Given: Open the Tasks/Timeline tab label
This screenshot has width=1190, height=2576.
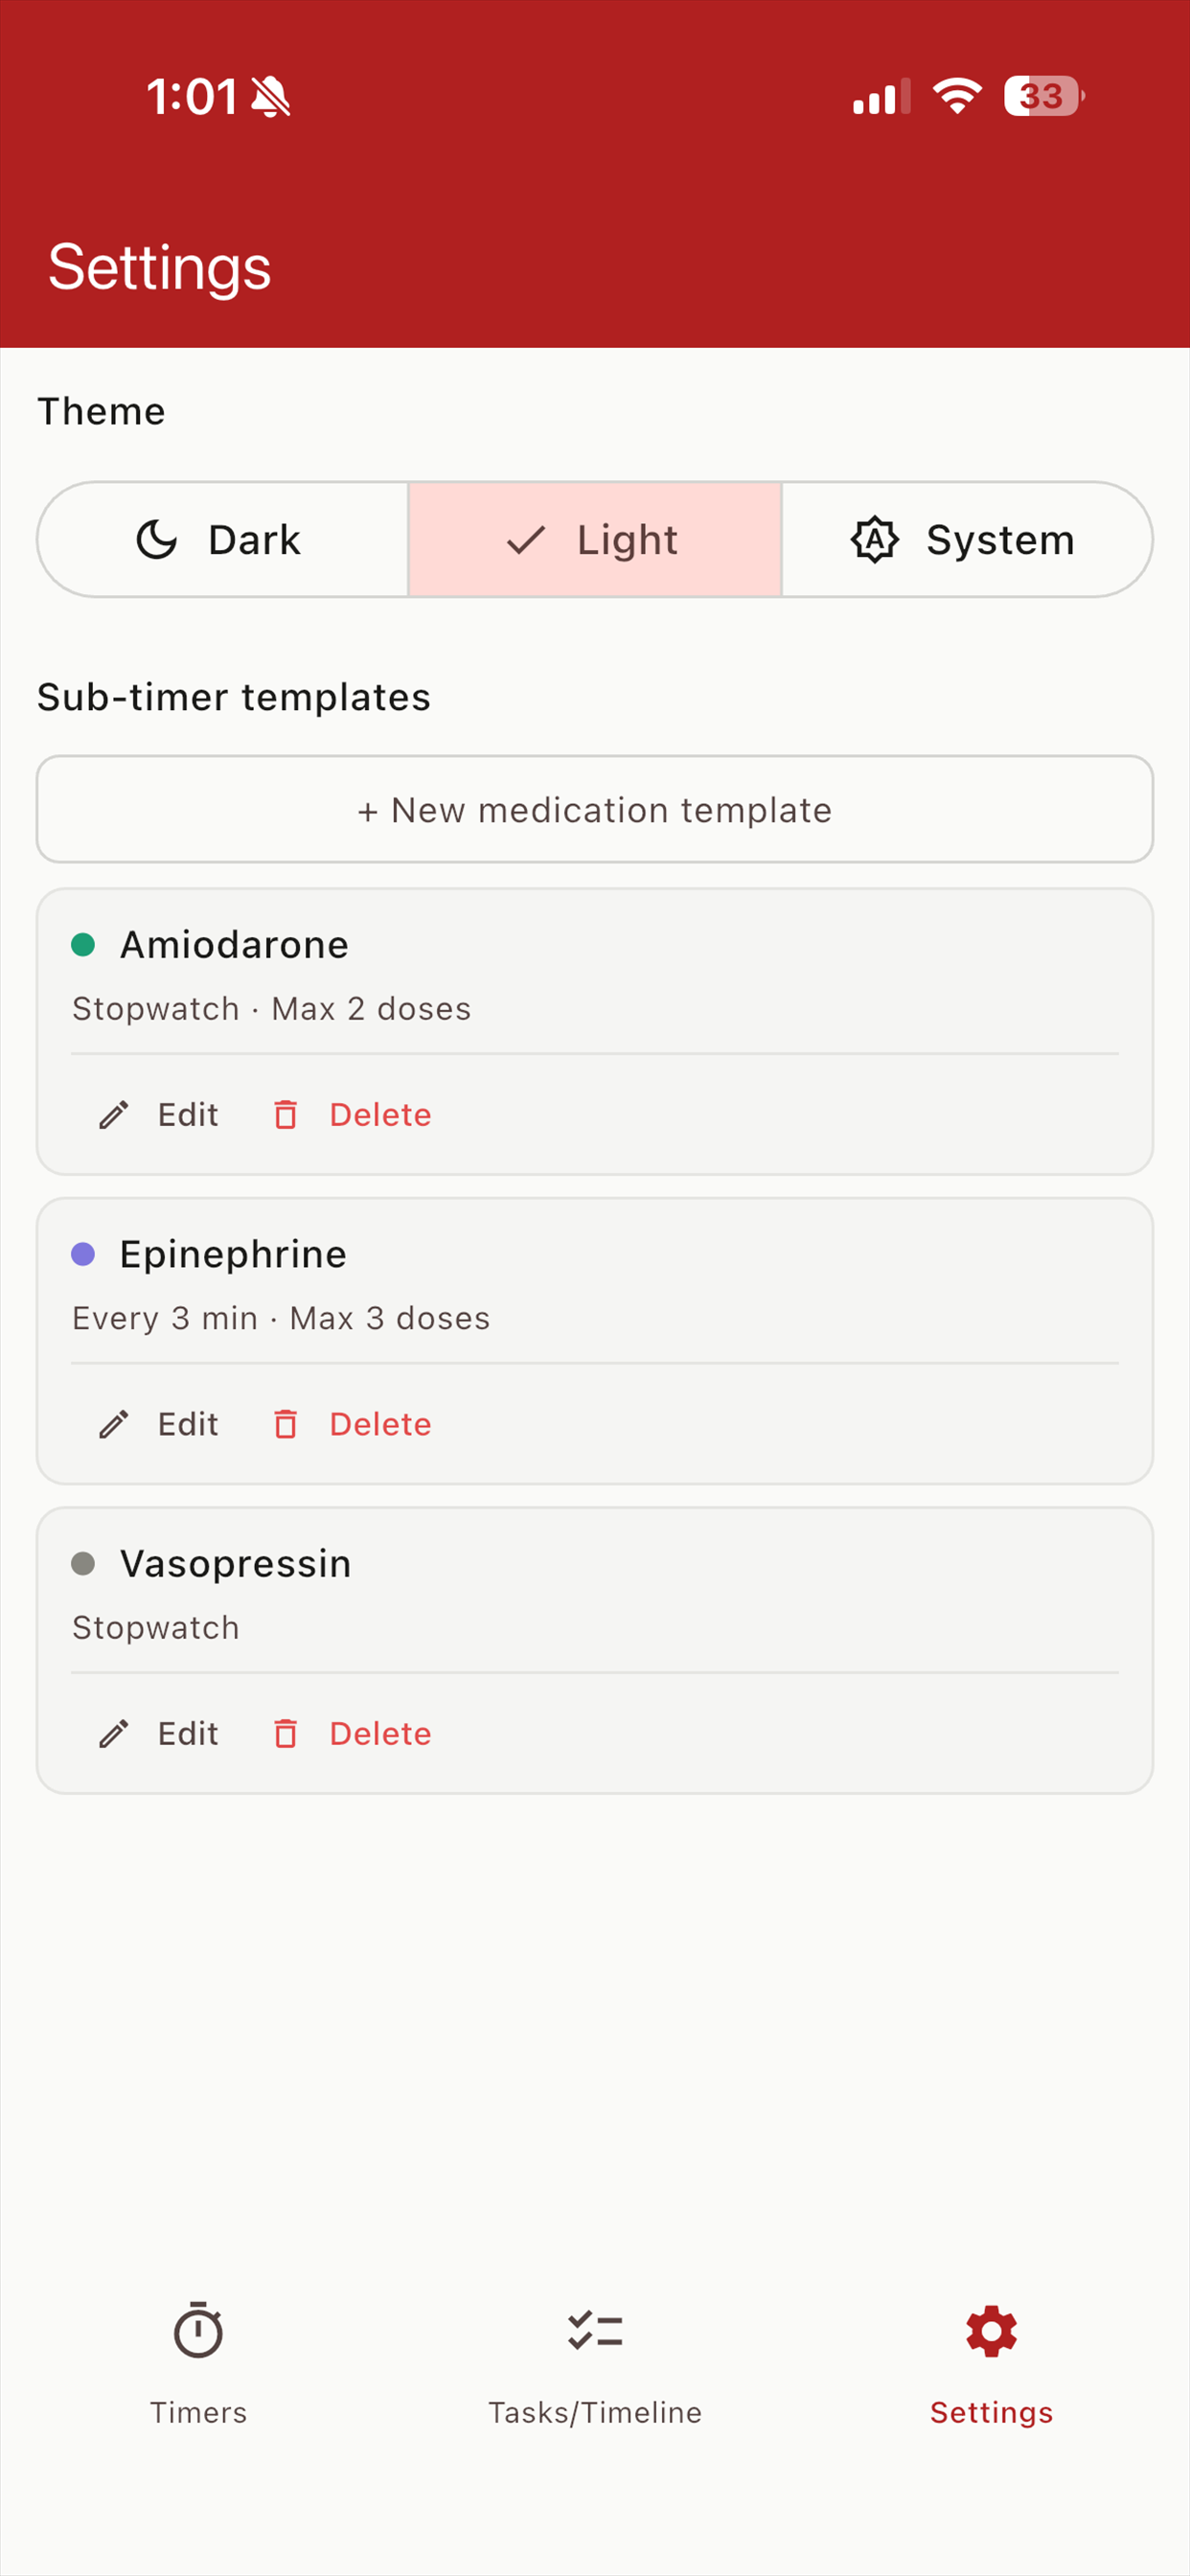Looking at the screenshot, I should [595, 2412].
